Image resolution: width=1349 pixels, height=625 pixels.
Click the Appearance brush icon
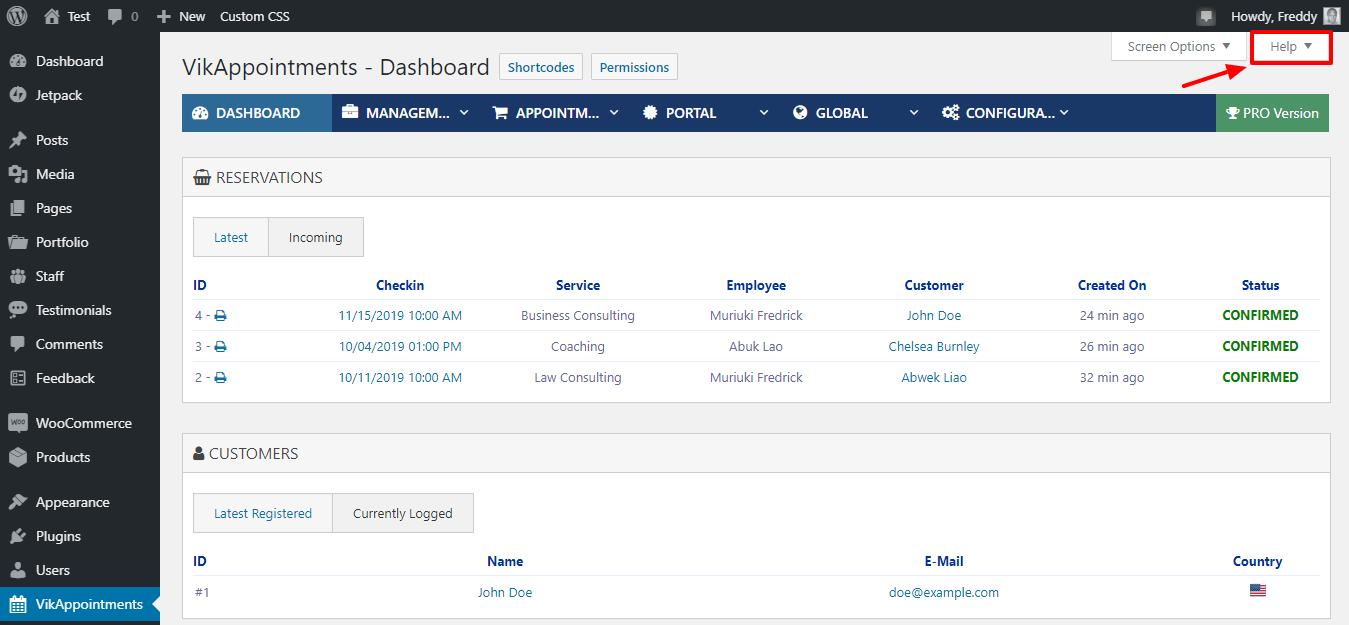pos(18,502)
